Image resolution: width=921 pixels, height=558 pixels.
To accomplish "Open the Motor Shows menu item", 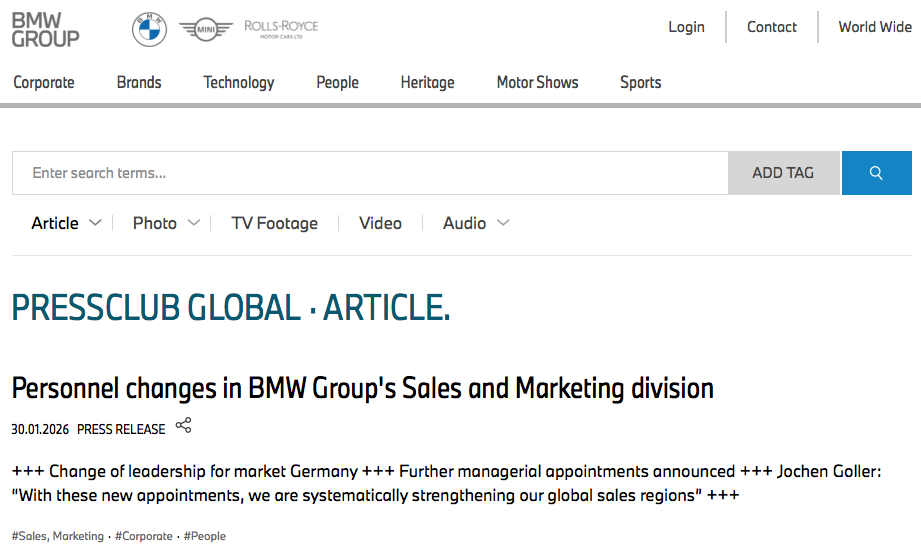I will pos(537,82).
